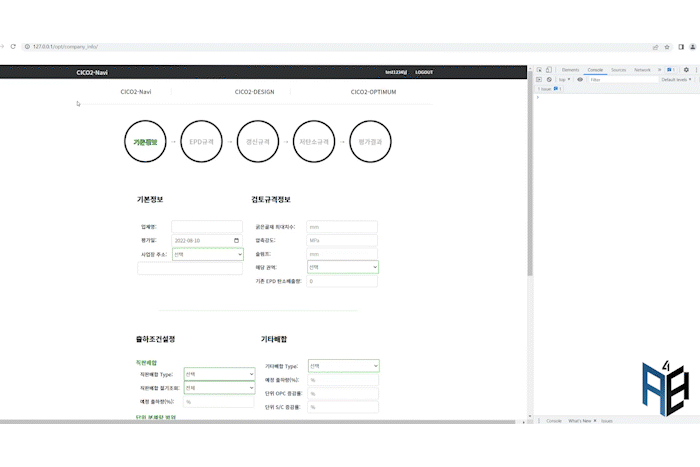
Task: Click the LOGOUT link
Action: pyautogui.click(x=424, y=72)
